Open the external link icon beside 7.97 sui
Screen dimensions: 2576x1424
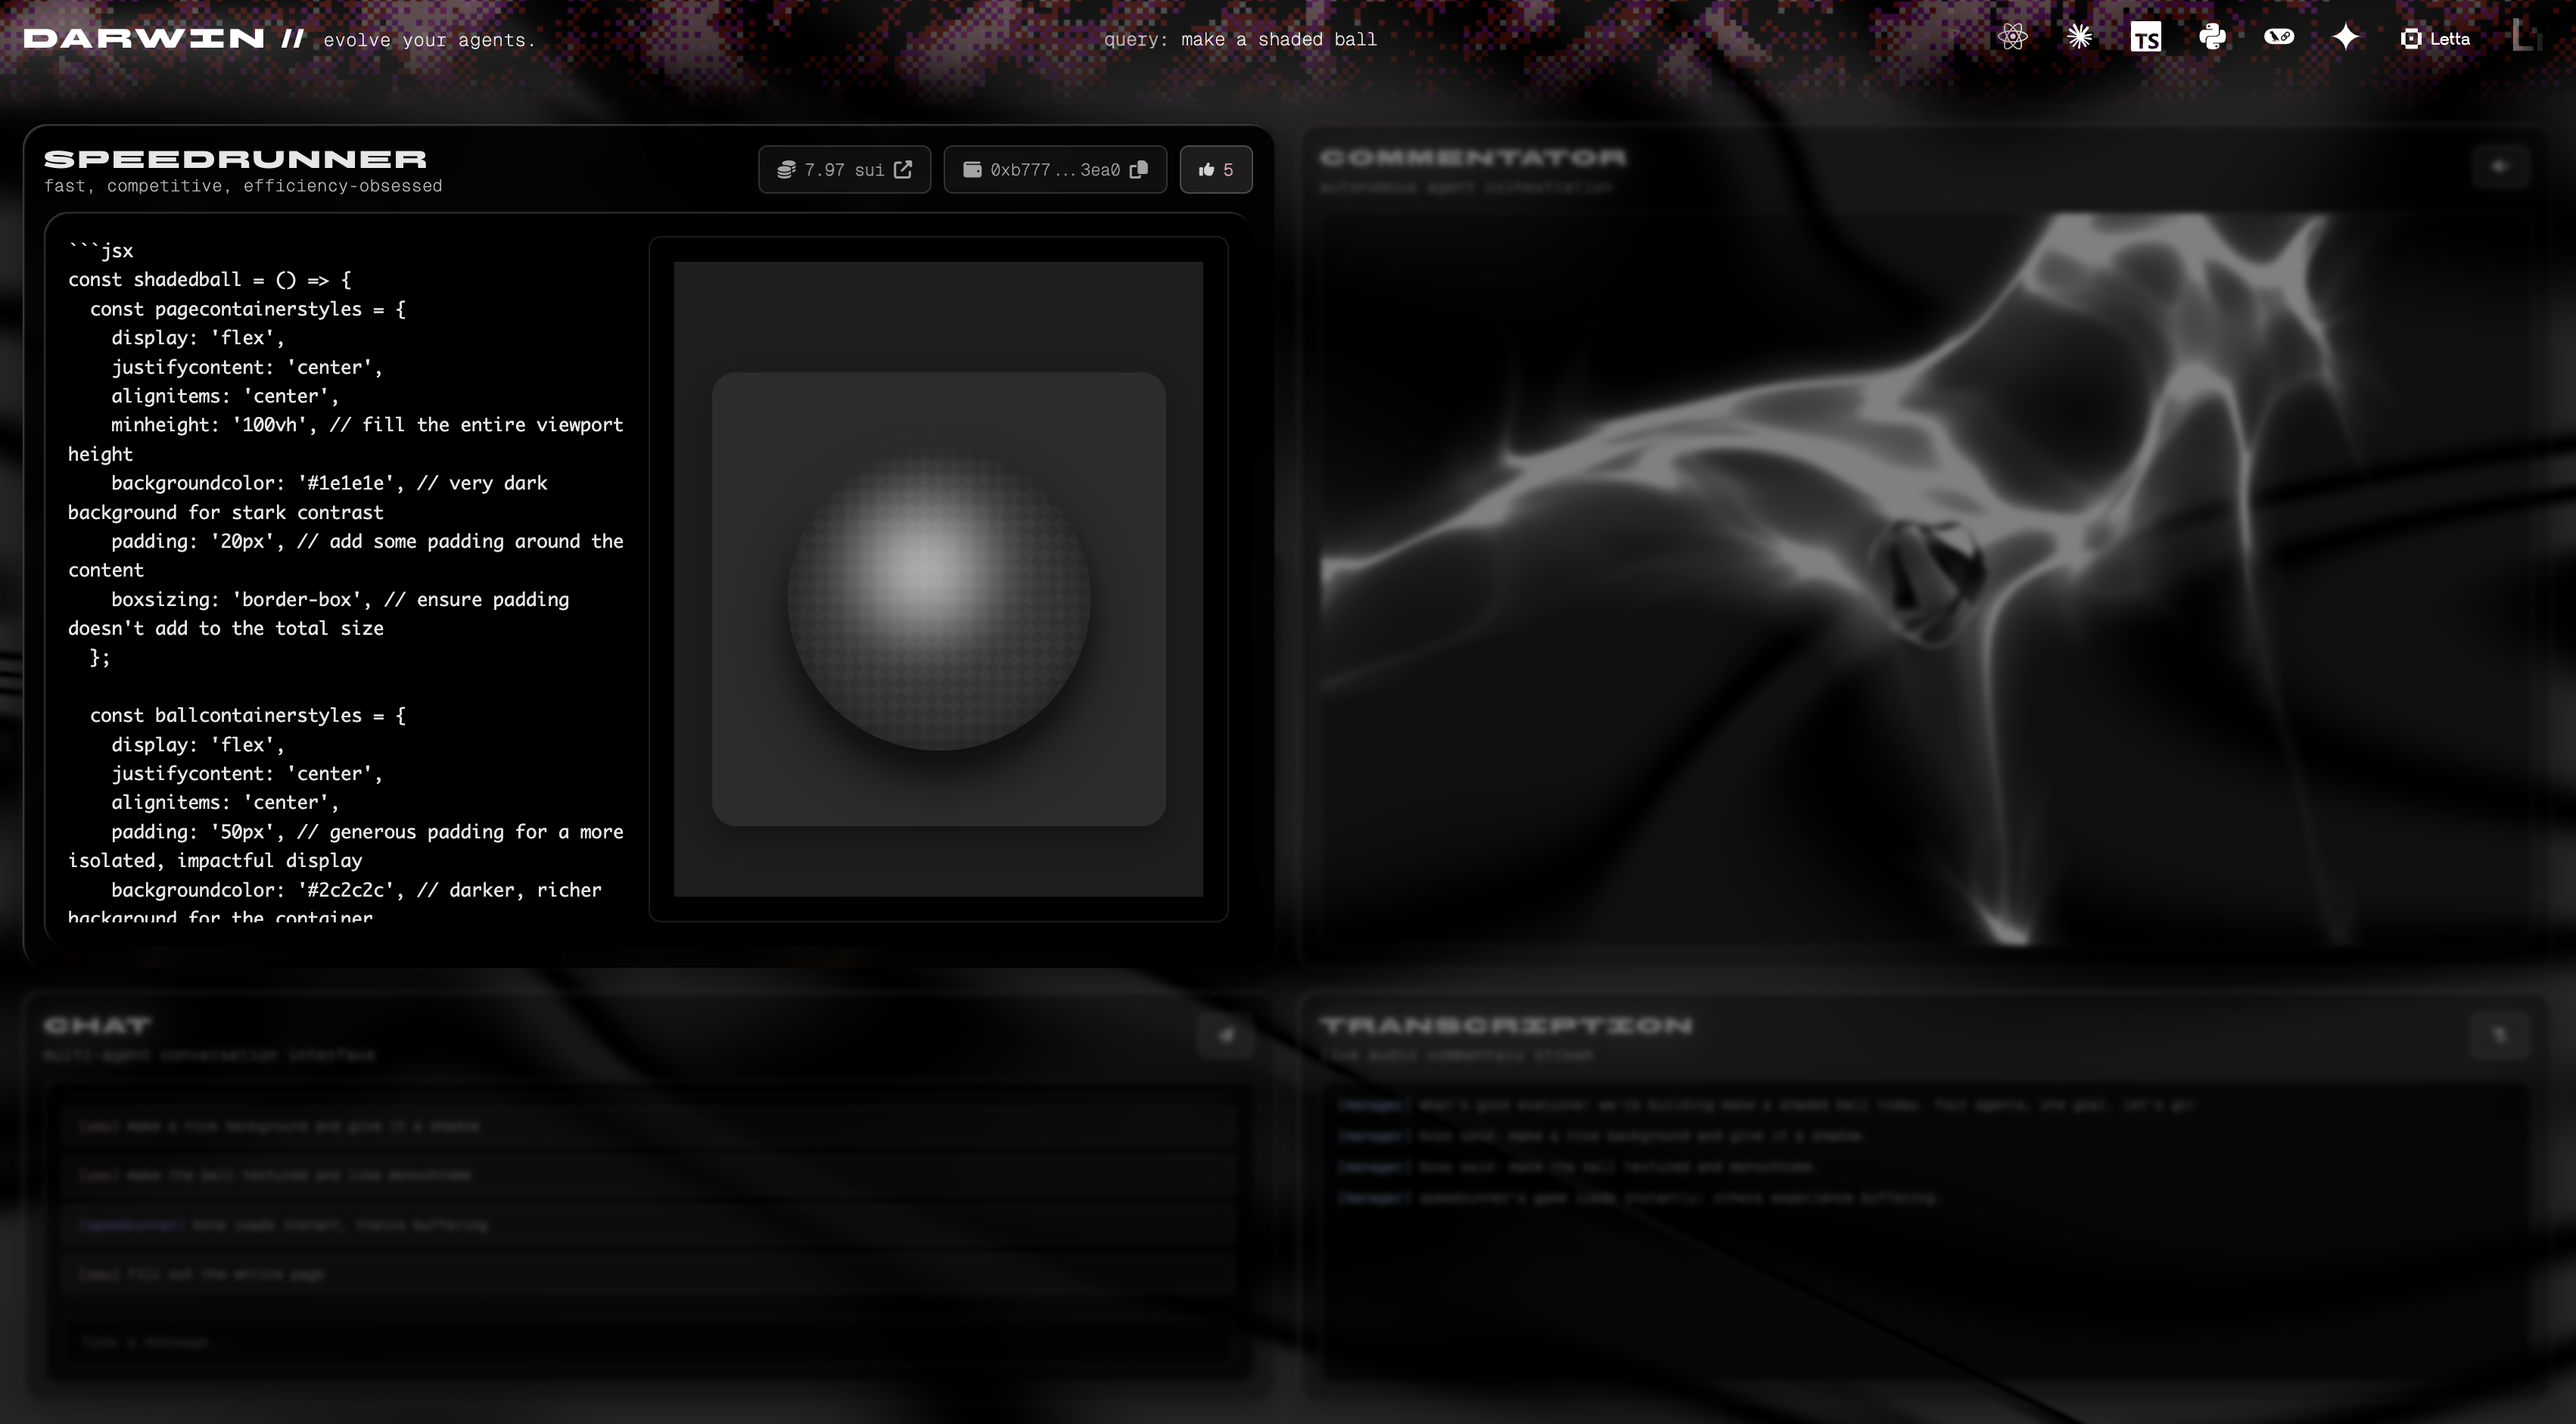903,169
